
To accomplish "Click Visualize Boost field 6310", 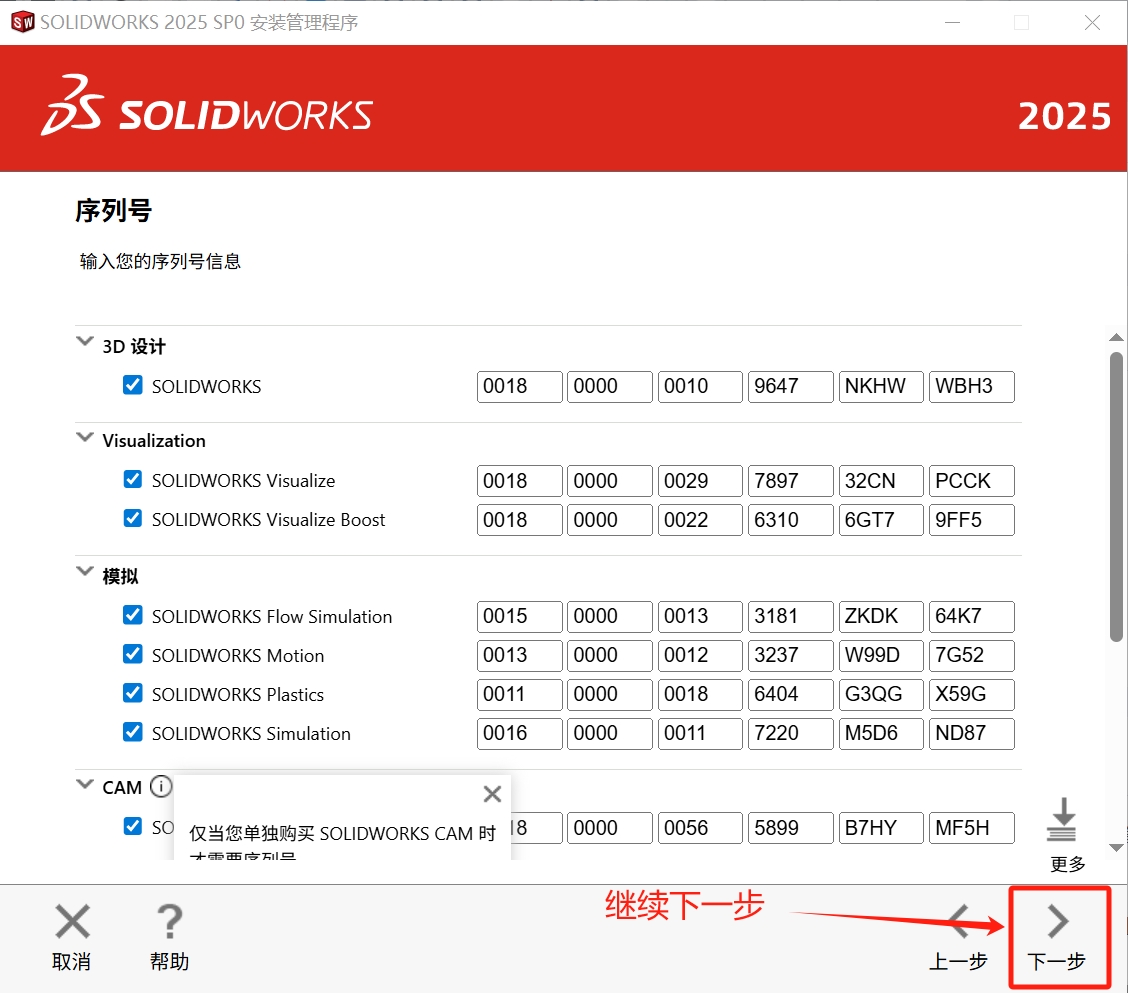I will tap(791, 520).
